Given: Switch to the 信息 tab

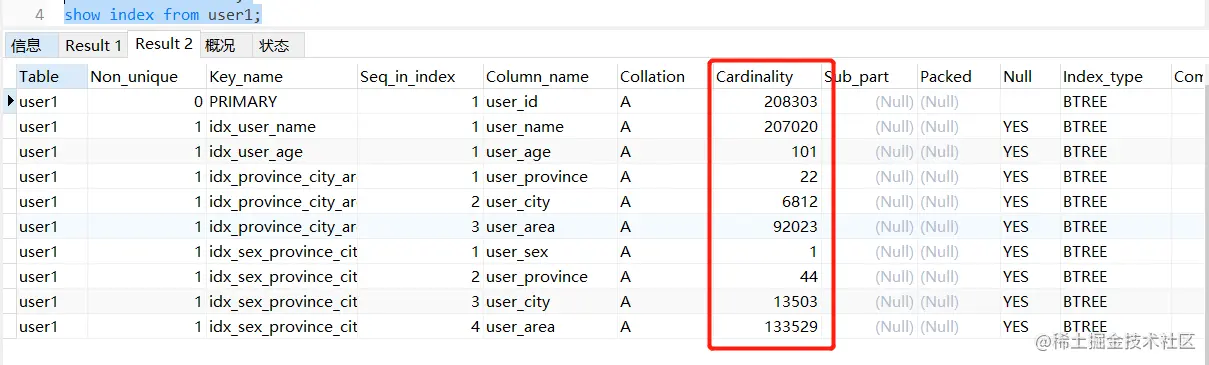Looking at the screenshot, I should (27, 45).
